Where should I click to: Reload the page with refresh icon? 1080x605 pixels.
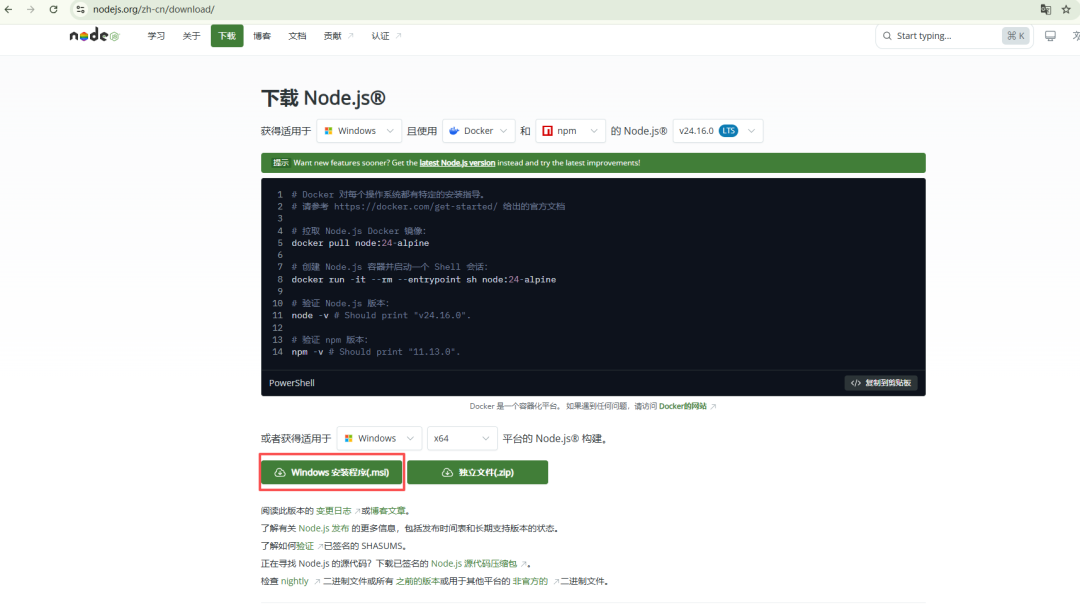point(53,10)
